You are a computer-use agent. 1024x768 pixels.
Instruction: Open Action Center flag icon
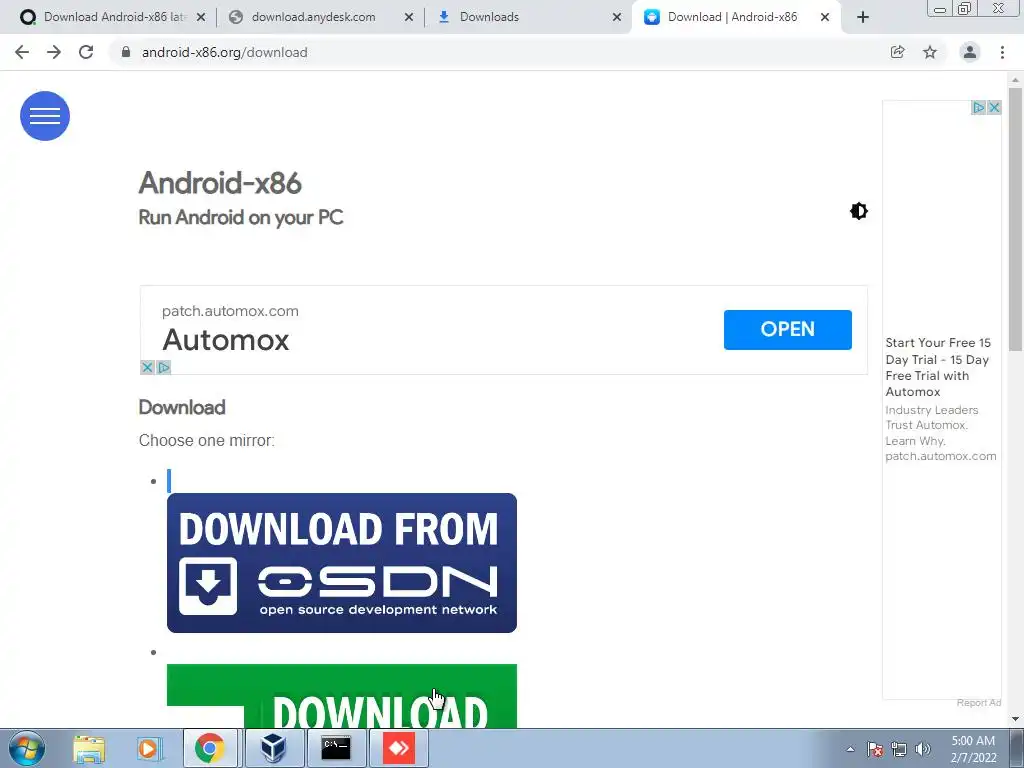[x=875, y=749]
